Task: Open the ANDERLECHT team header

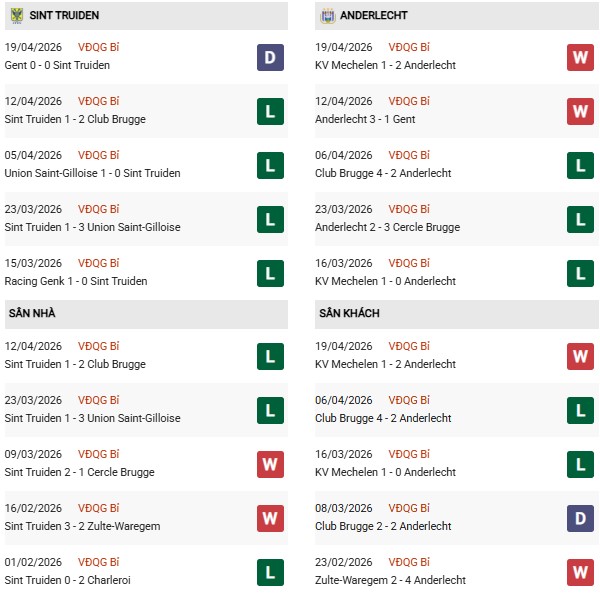Action: 373,16
